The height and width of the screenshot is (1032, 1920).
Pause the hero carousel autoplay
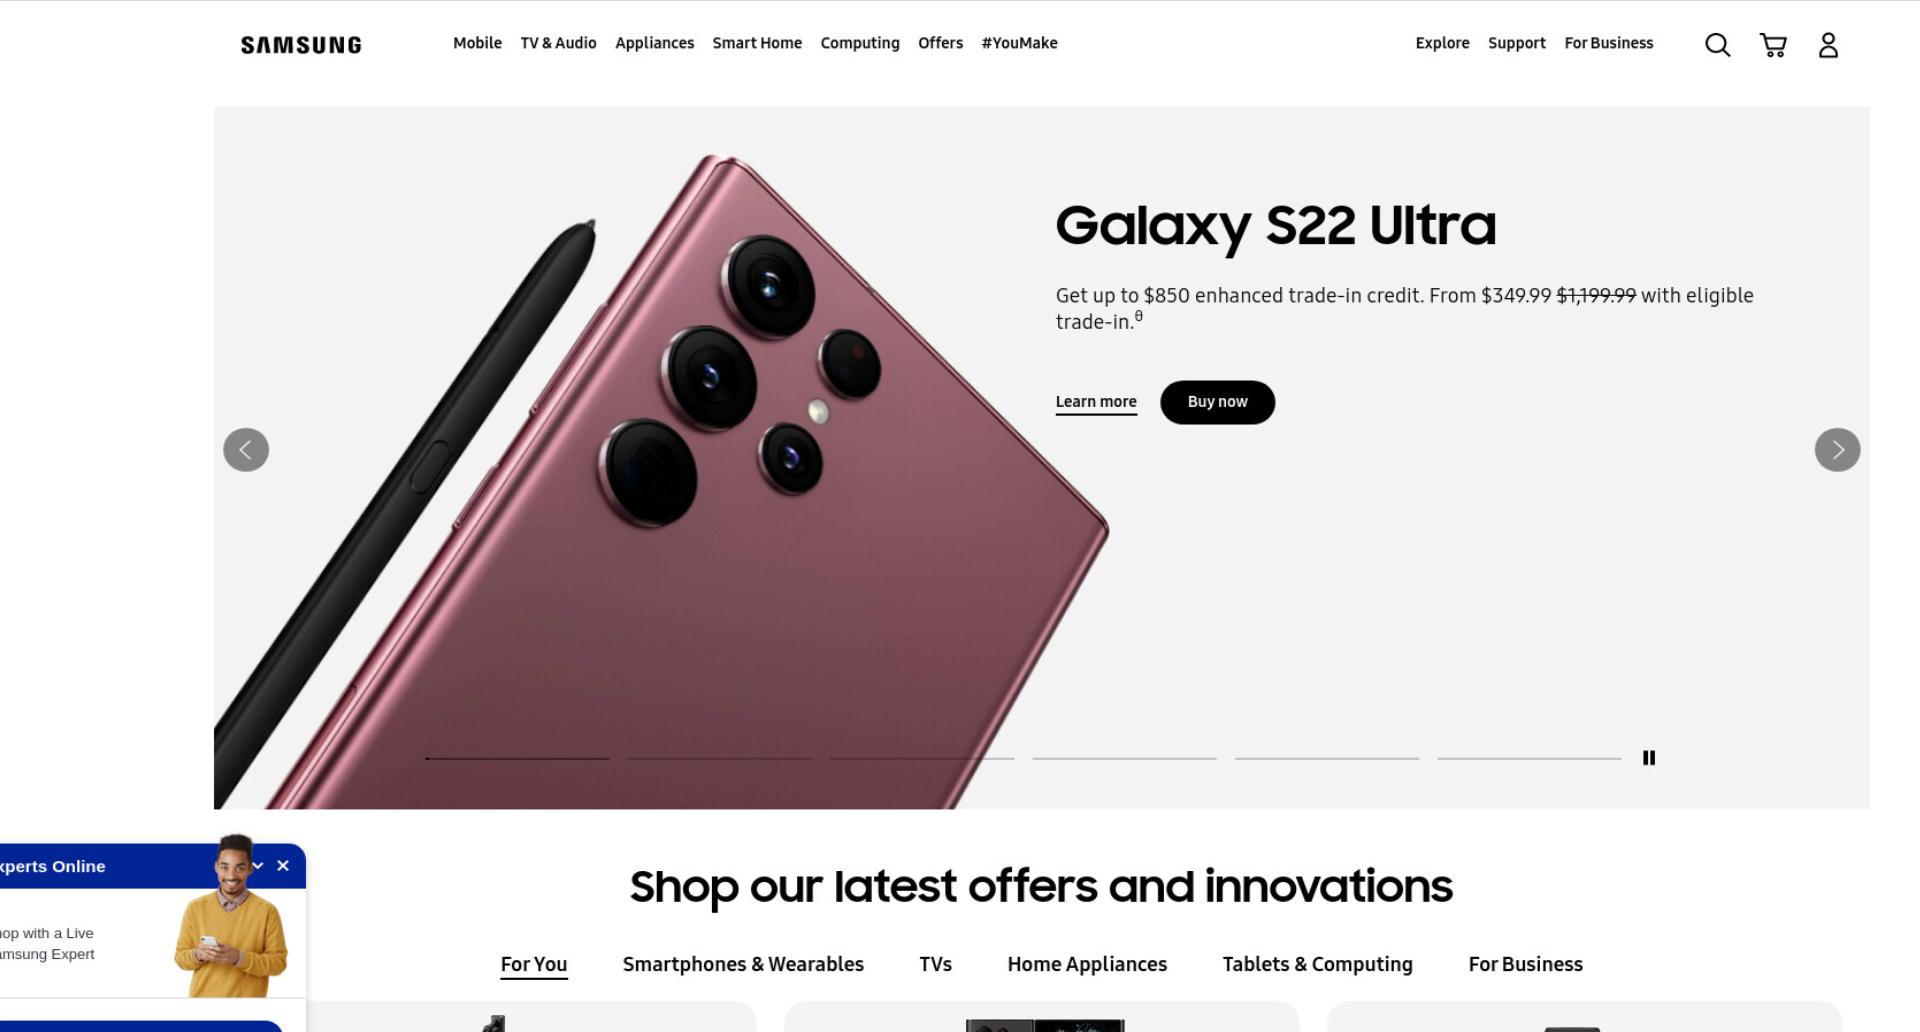1649,758
